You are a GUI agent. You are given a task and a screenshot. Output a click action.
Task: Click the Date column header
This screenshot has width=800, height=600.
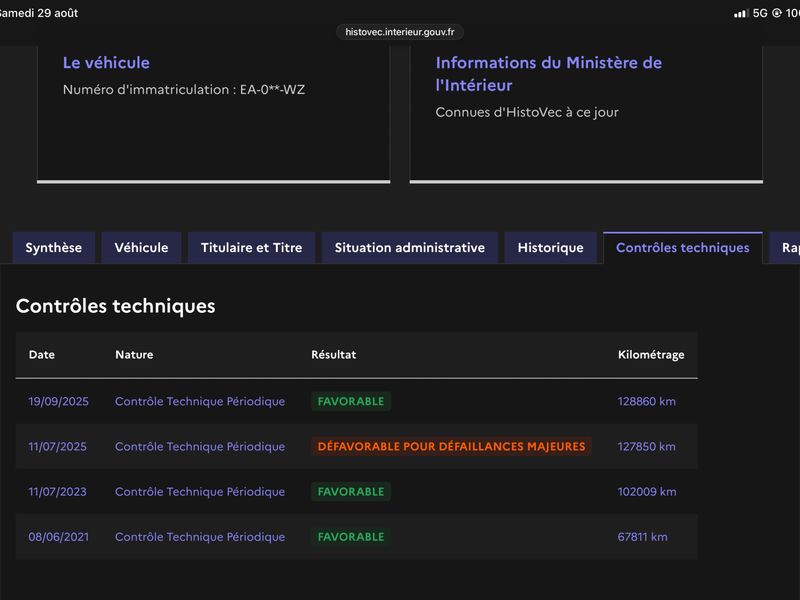[42, 355]
